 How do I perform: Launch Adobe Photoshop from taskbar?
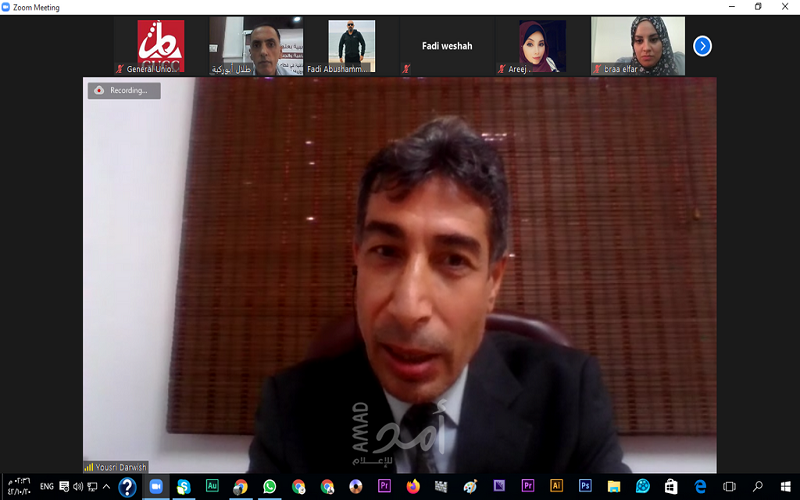585,486
